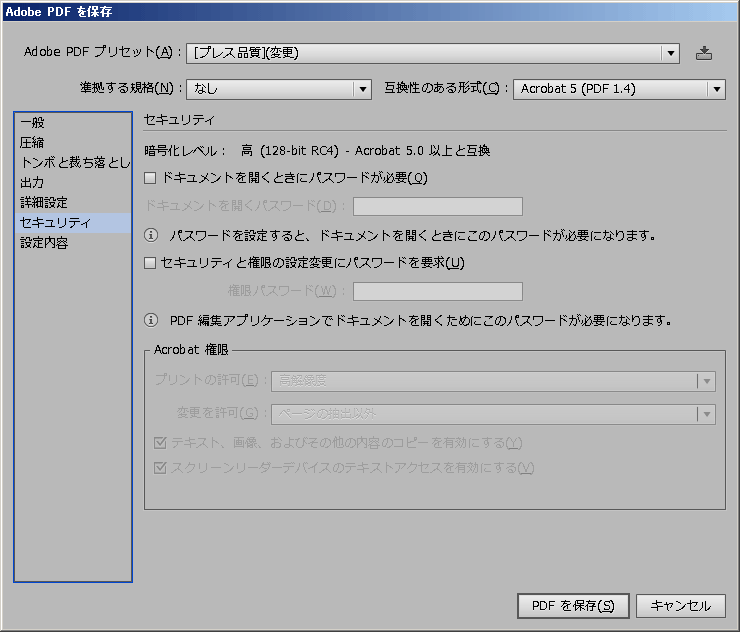
Task: Open the 互換性のある形式 dropdown
Action: [619, 89]
